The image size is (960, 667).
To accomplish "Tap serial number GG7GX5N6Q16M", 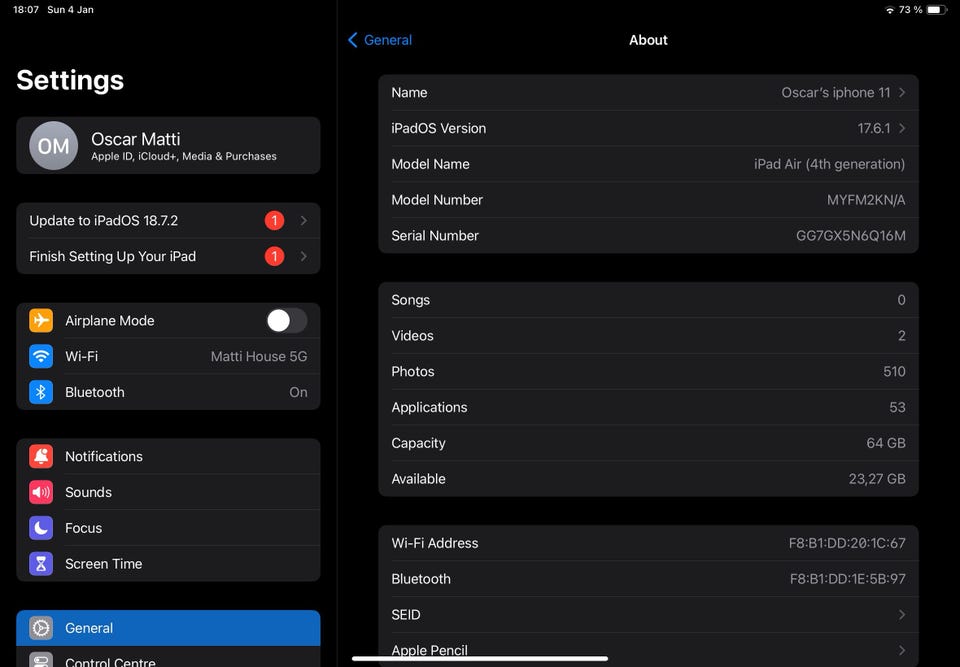I will (851, 236).
